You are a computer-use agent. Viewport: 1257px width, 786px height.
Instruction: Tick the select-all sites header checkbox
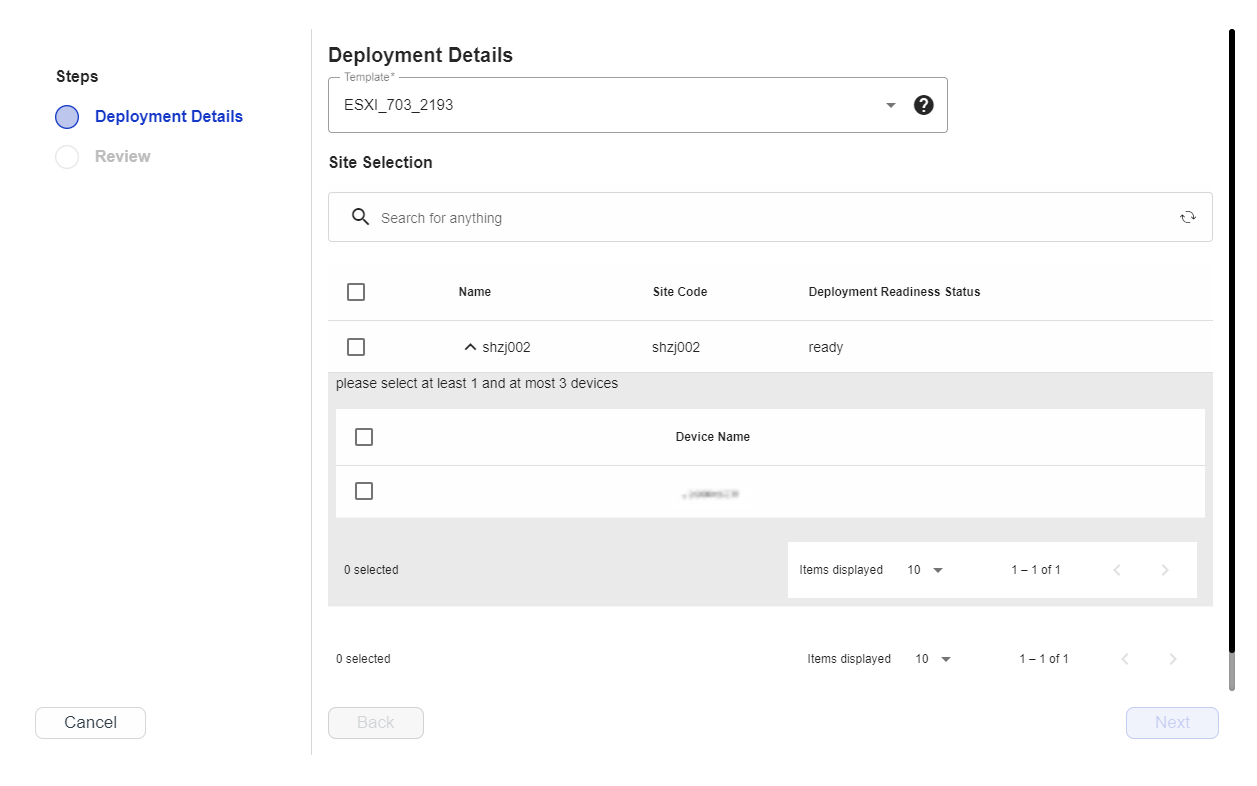[356, 292]
